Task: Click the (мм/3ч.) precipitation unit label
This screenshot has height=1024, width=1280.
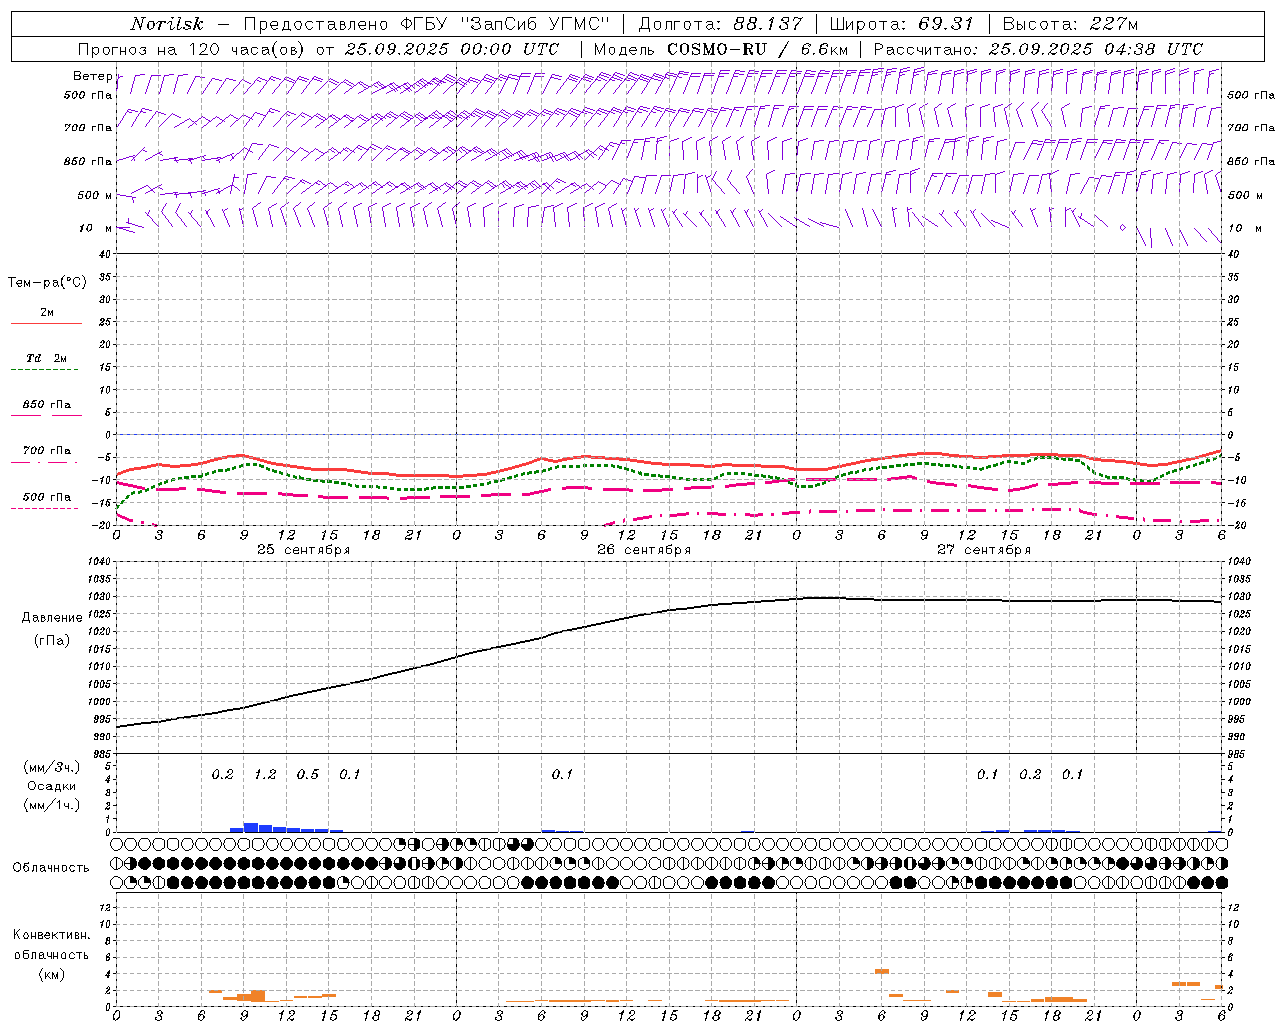Action: 52,767
